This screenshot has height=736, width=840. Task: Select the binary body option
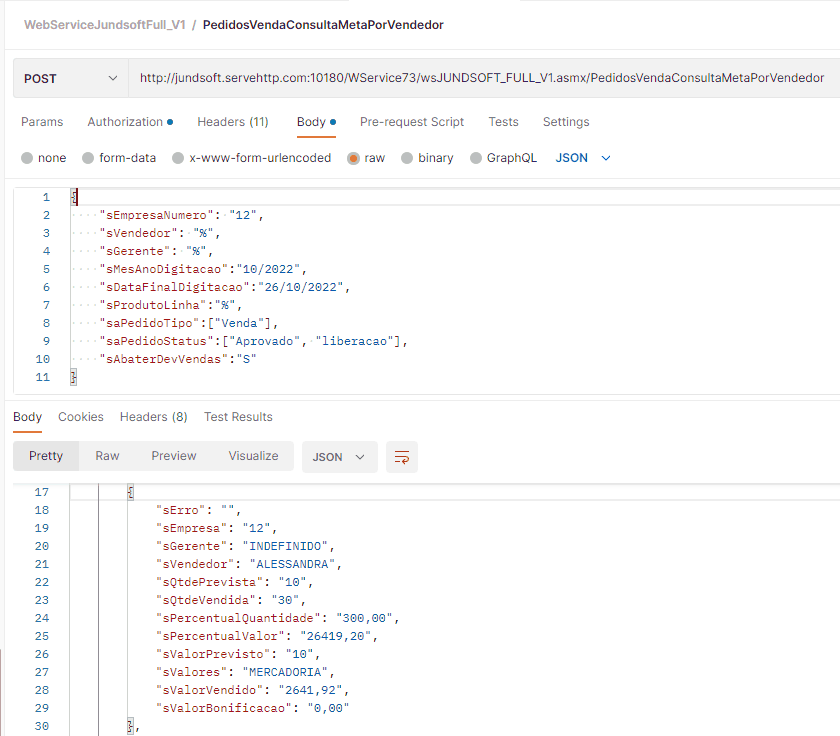click(406, 158)
